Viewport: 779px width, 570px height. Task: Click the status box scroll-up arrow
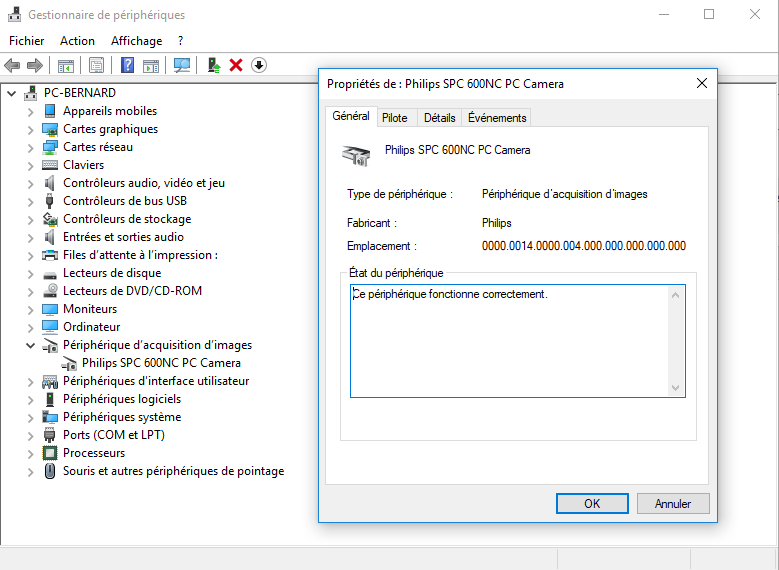[x=675, y=295]
